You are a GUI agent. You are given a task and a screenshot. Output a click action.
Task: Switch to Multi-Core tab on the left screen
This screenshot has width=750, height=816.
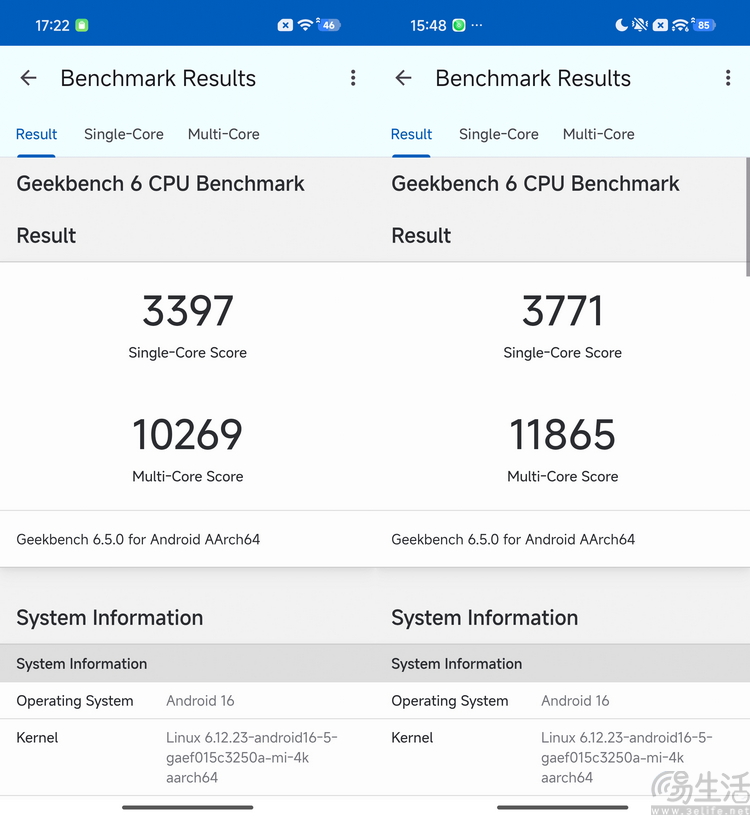coord(224,134)
